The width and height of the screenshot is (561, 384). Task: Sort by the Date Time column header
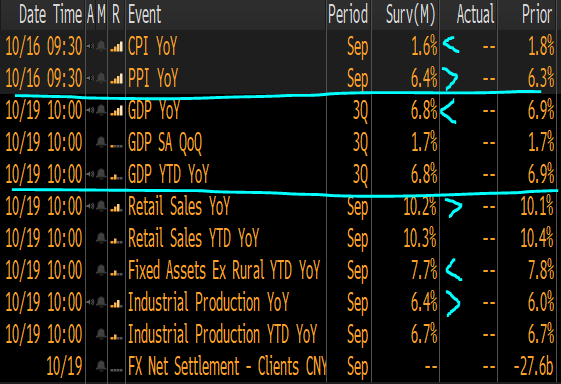click(50, 15)
